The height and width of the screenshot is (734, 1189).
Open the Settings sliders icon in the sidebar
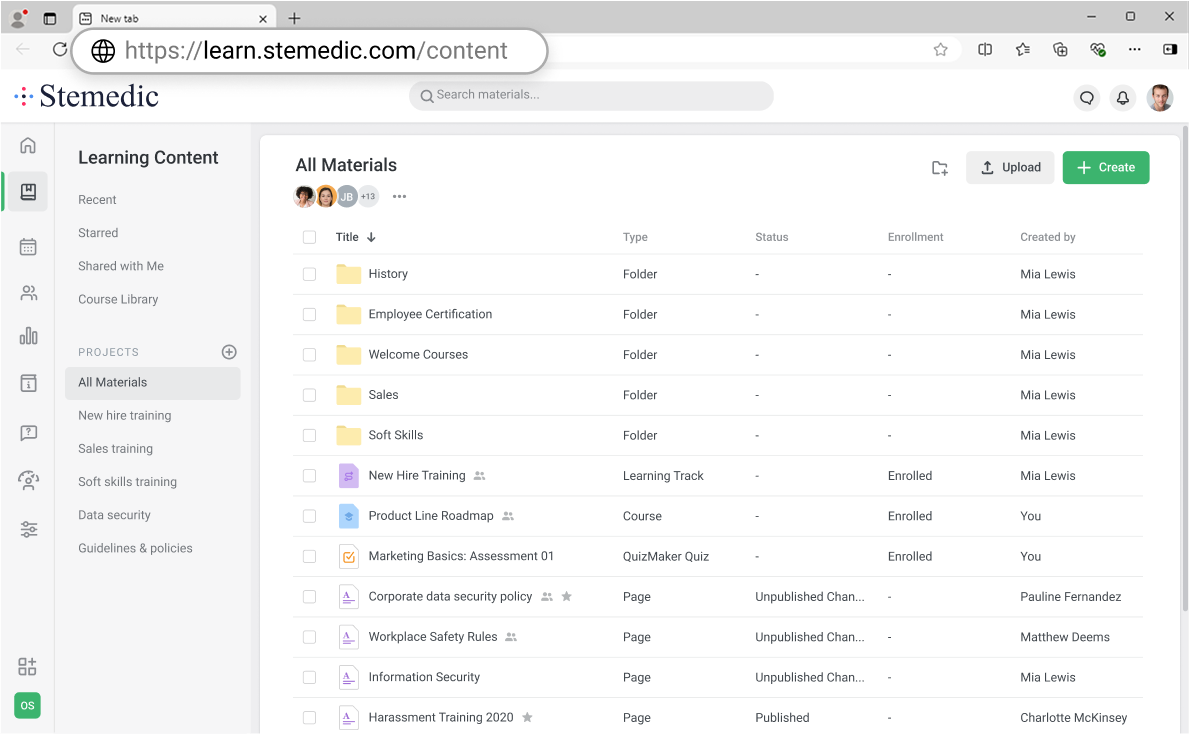point(27,529)
